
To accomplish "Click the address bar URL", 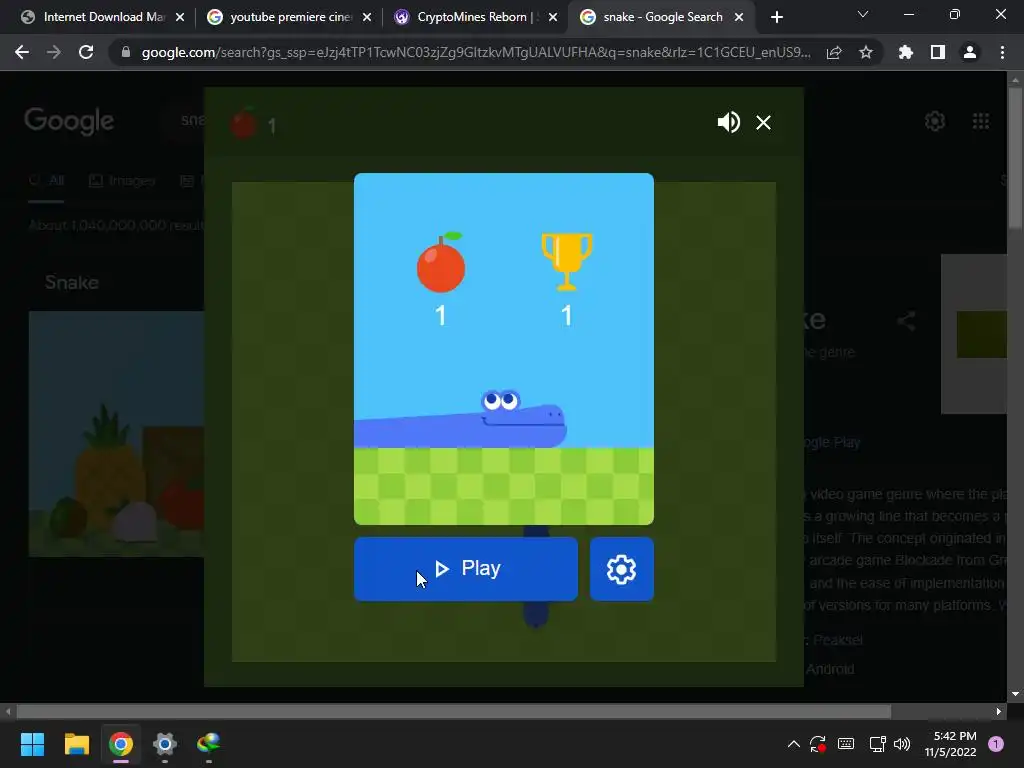I will pos(476,52).
